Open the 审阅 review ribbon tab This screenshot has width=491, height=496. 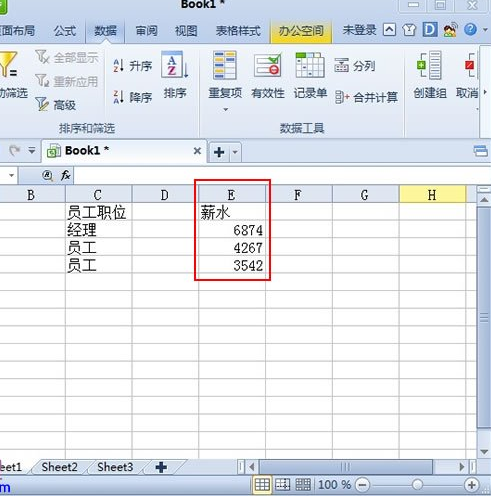coord(146,31)
